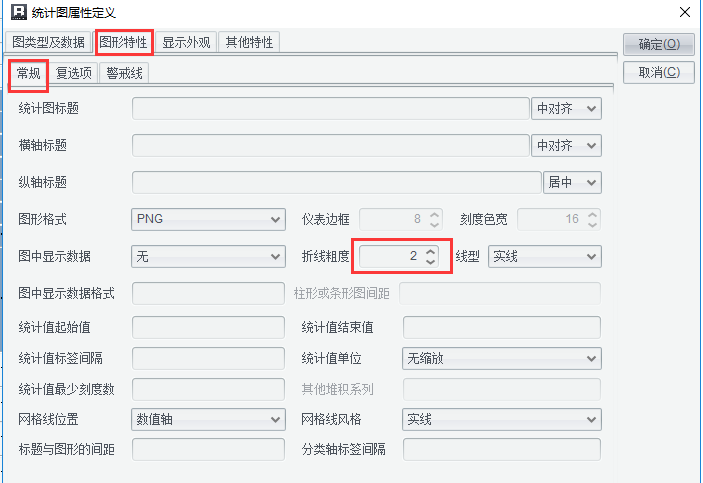Open the 其他特性 tab

[249, 42]
